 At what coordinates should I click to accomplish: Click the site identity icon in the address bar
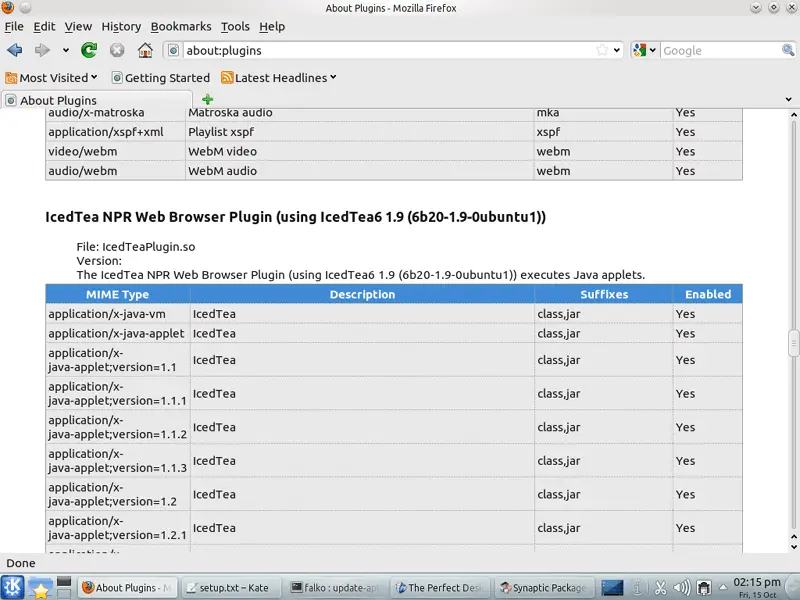point(173,50)
